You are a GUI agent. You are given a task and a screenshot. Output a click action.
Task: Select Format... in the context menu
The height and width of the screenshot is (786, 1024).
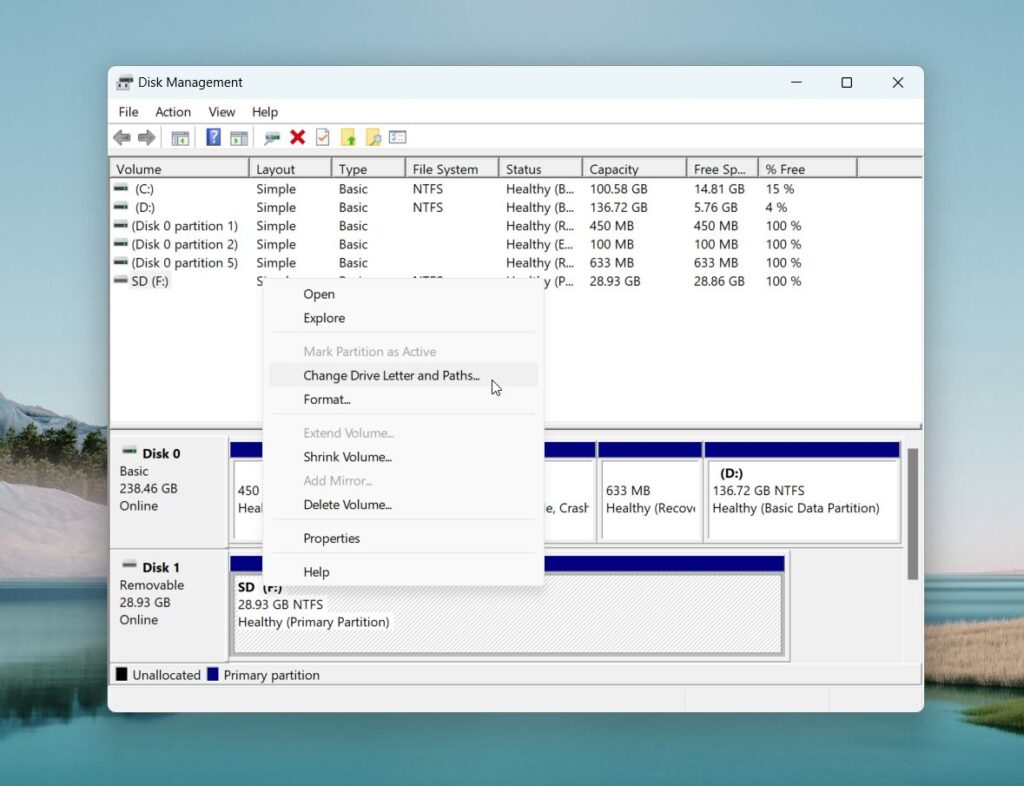pos(327,400)
